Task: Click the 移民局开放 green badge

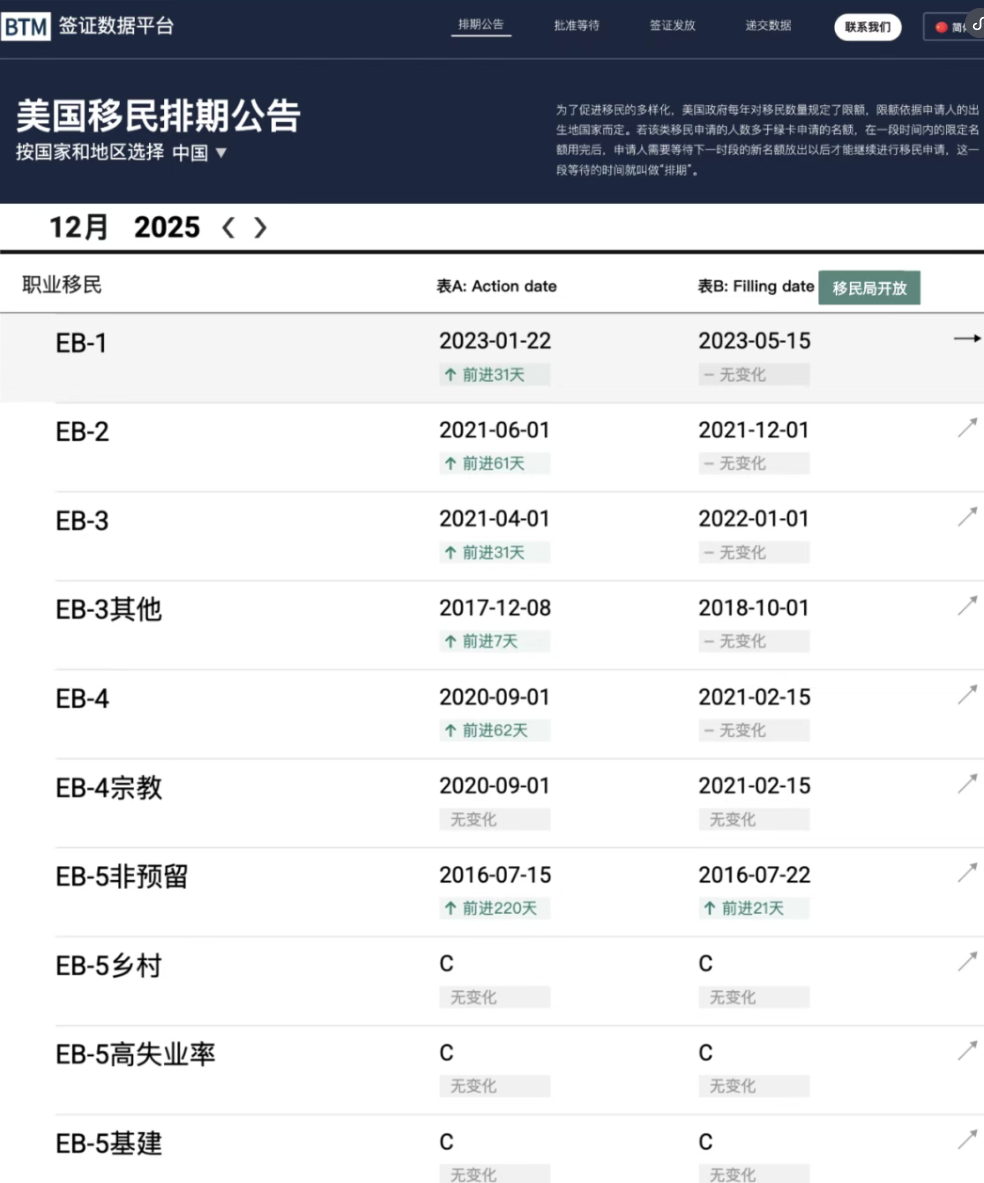Action: tap(869, 288)
